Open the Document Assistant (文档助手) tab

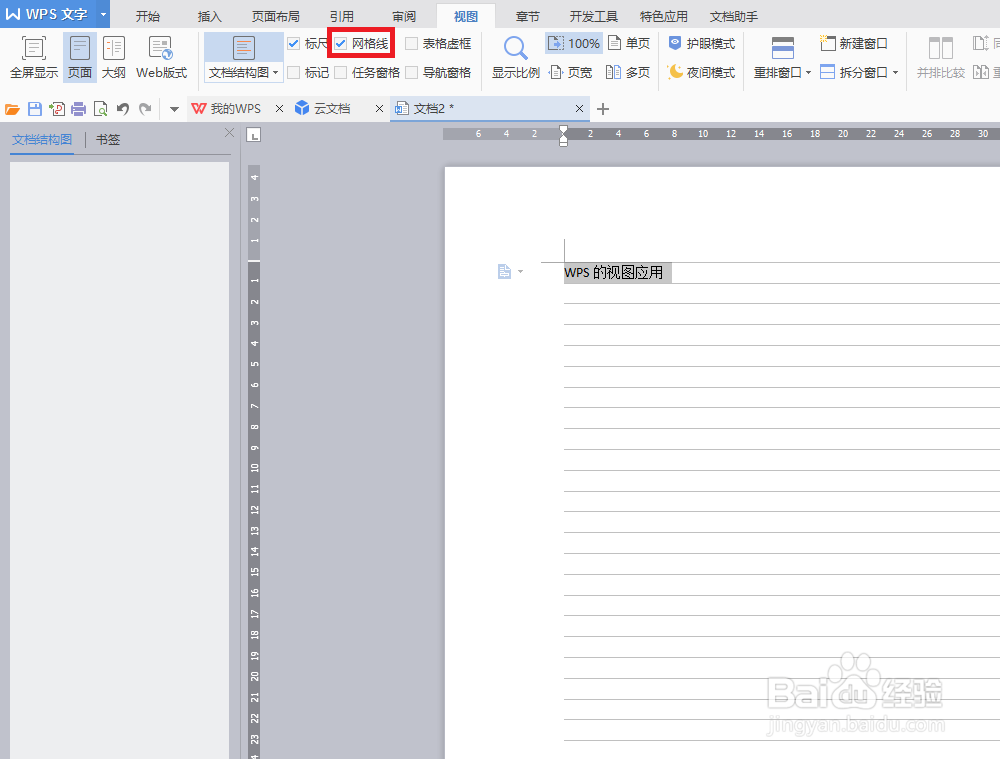[733, 16]
